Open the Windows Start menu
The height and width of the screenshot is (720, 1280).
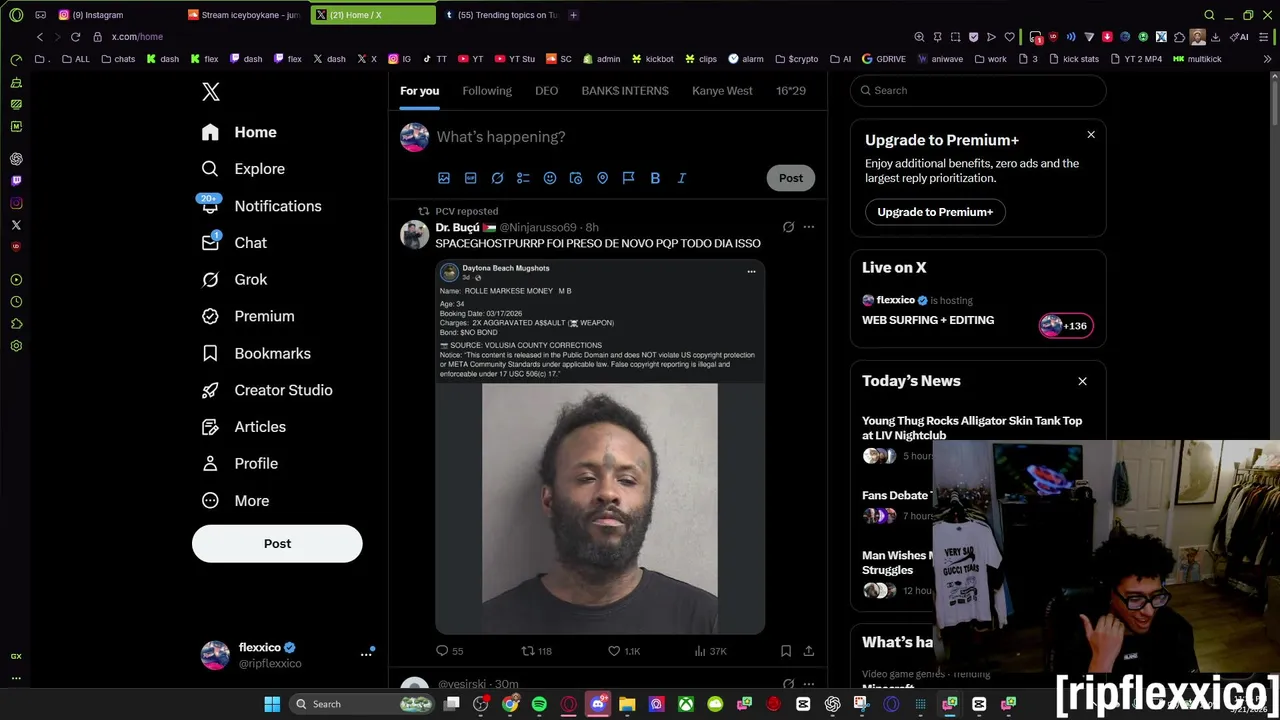[x=272, y=704]
